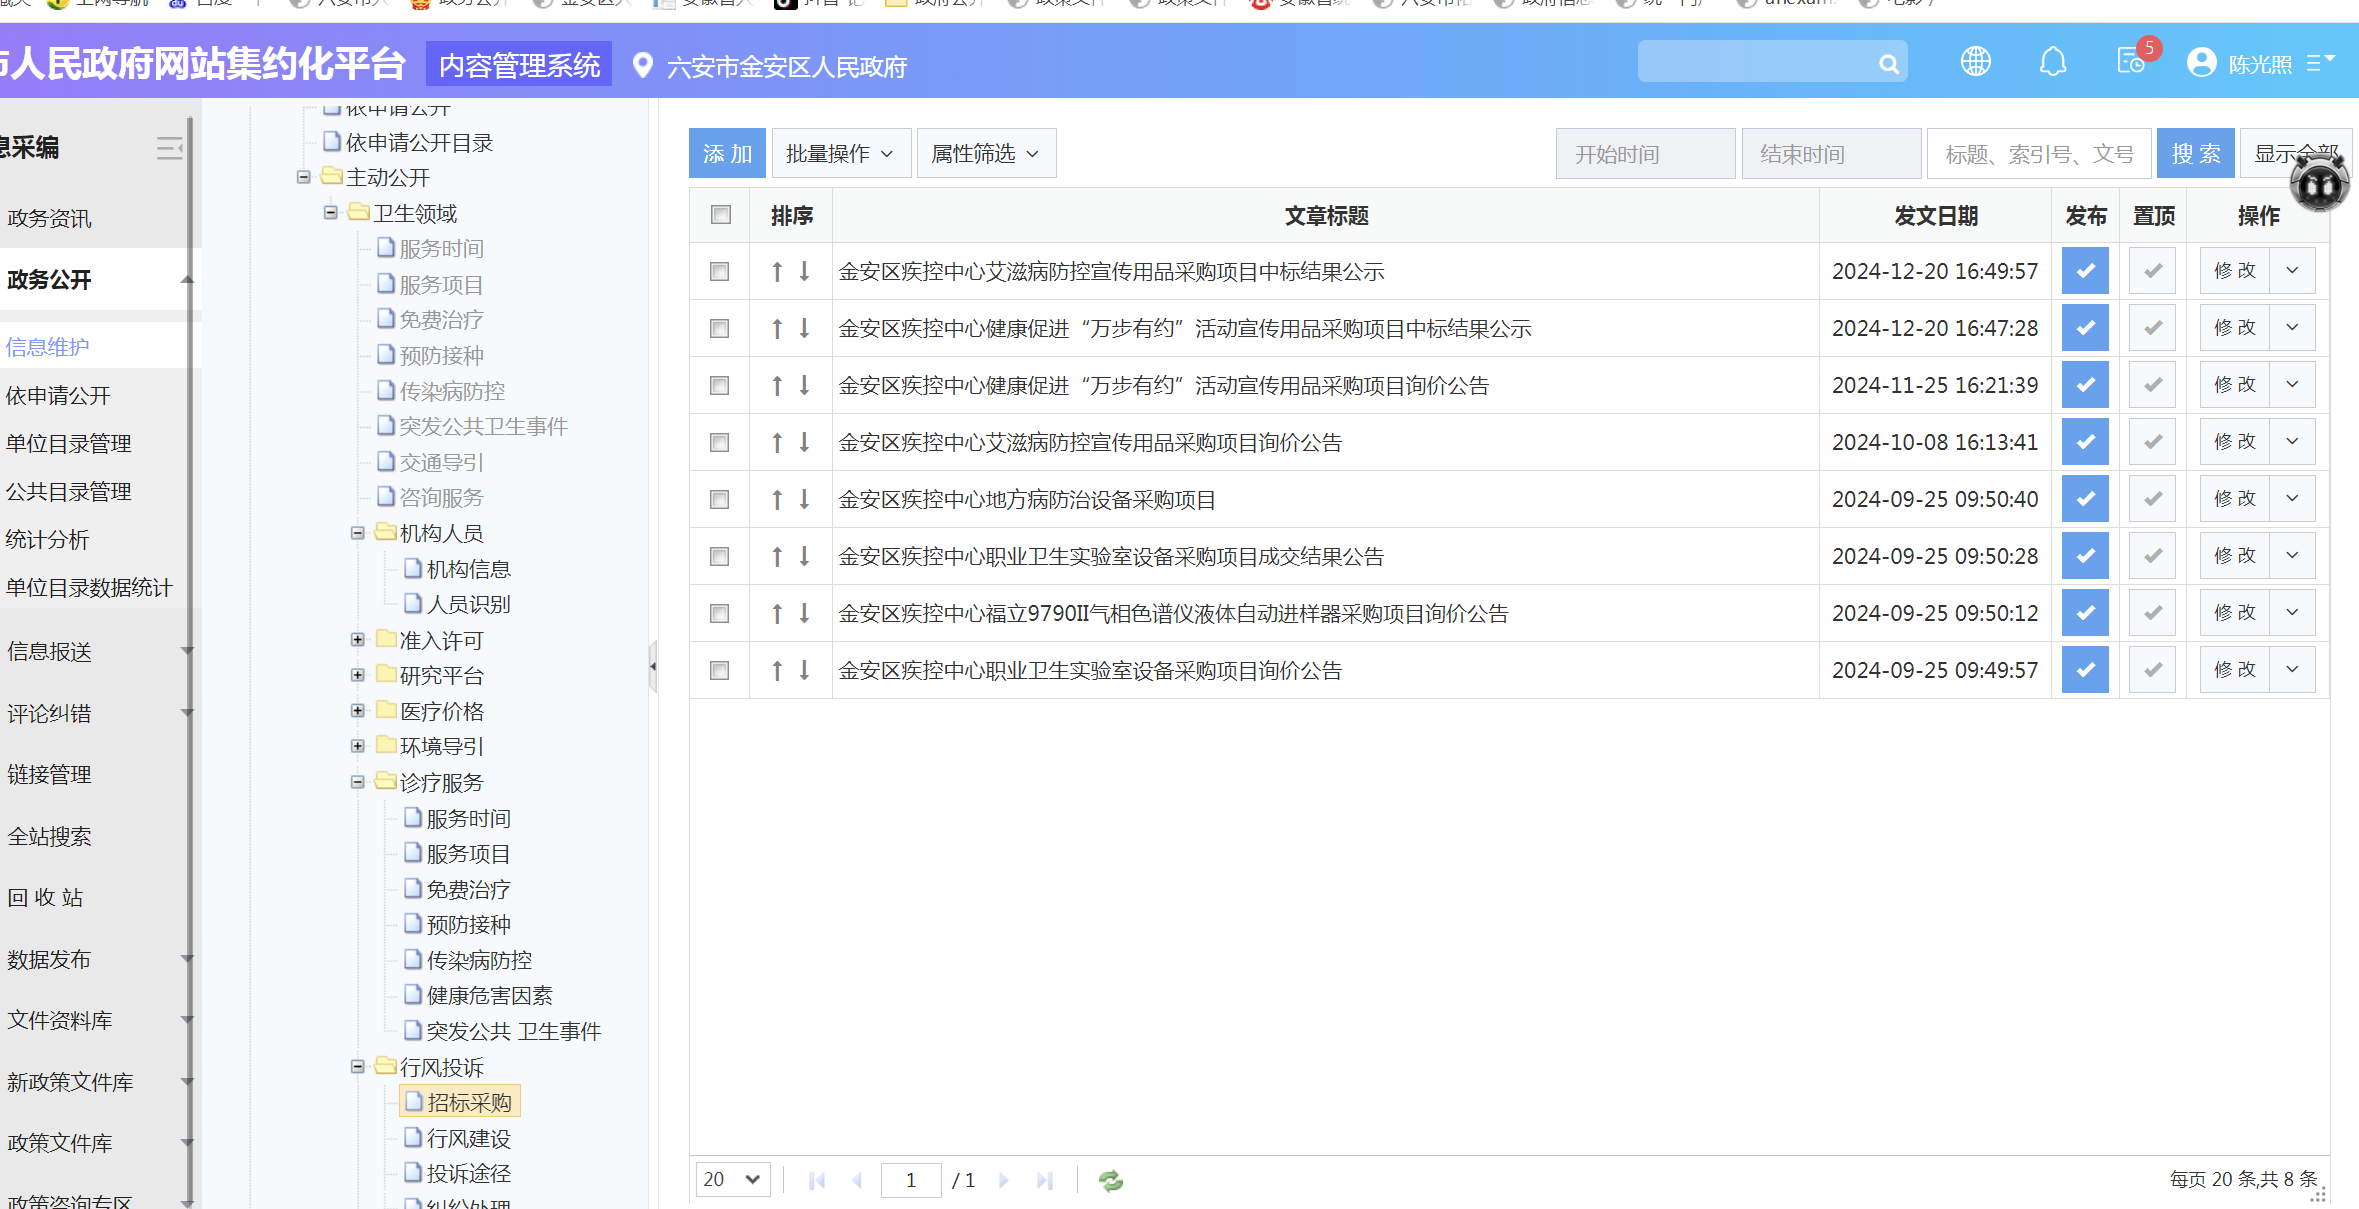Open the globe language icon
Viewport: 2359px width, 1209px height.
pyautogui.click(x=1975, y=62)
